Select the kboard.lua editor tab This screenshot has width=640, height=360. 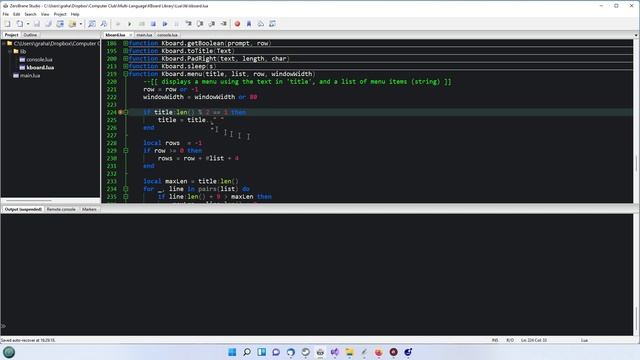pos(116,35)
